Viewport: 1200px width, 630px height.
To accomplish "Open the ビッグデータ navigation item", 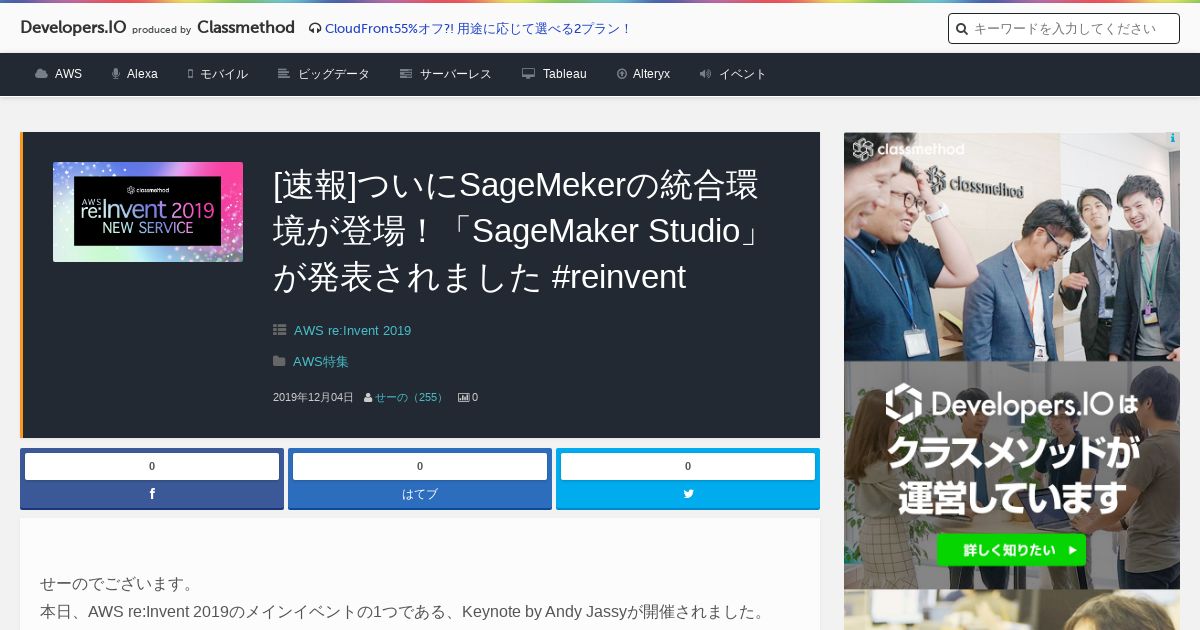I will click(x=324, y=74).
